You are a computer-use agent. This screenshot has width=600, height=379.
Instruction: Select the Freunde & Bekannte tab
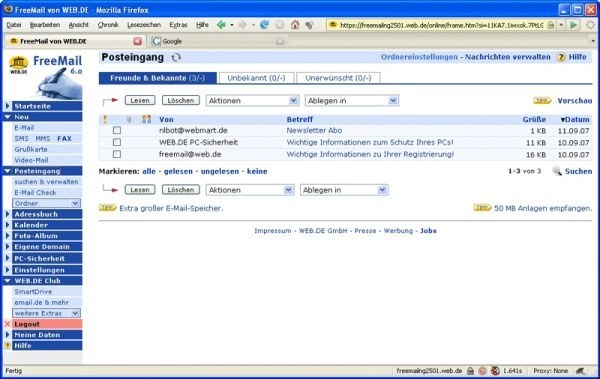(x=158, y=78)
